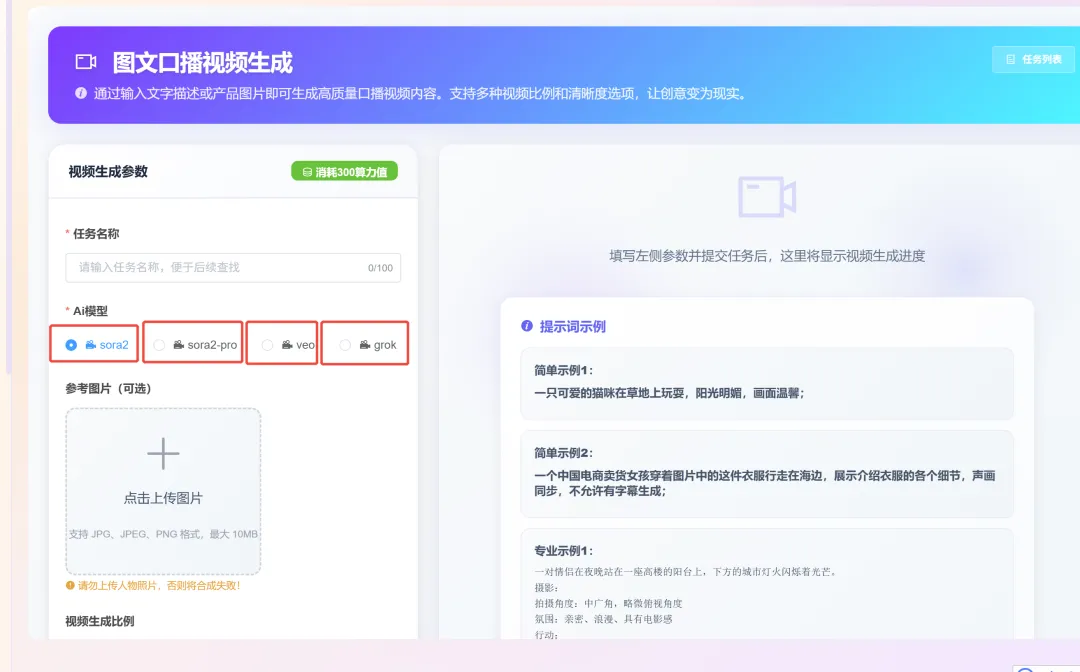Click the 0/100 character counter

tap(380, 268)
